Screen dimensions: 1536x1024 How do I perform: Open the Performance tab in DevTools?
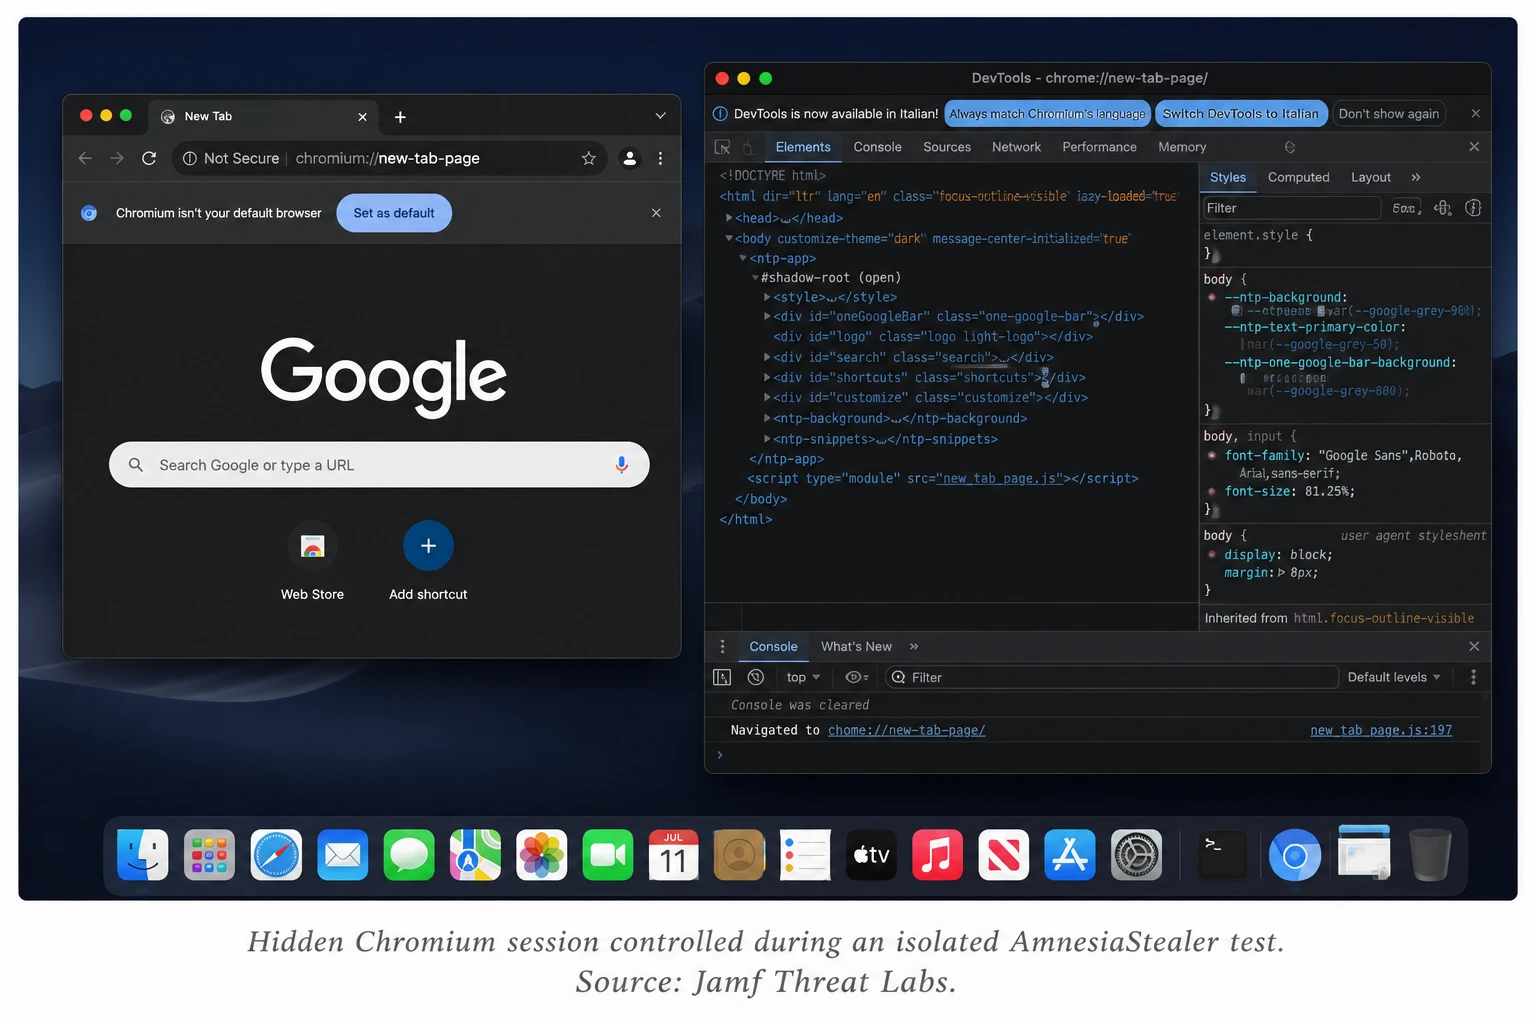pos(1099,147)
